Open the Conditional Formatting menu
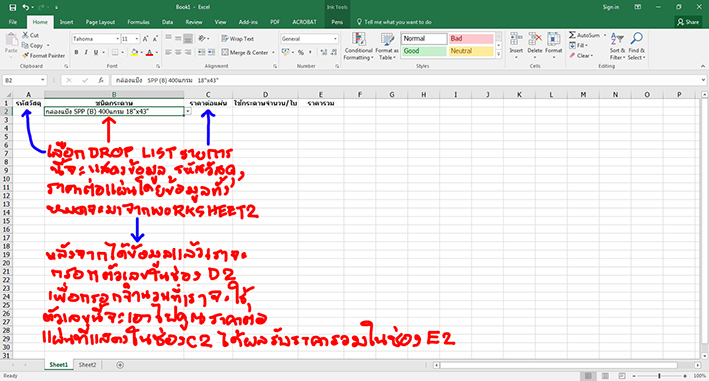The height and width of the screenshot is (381, 709). point(358,46)
